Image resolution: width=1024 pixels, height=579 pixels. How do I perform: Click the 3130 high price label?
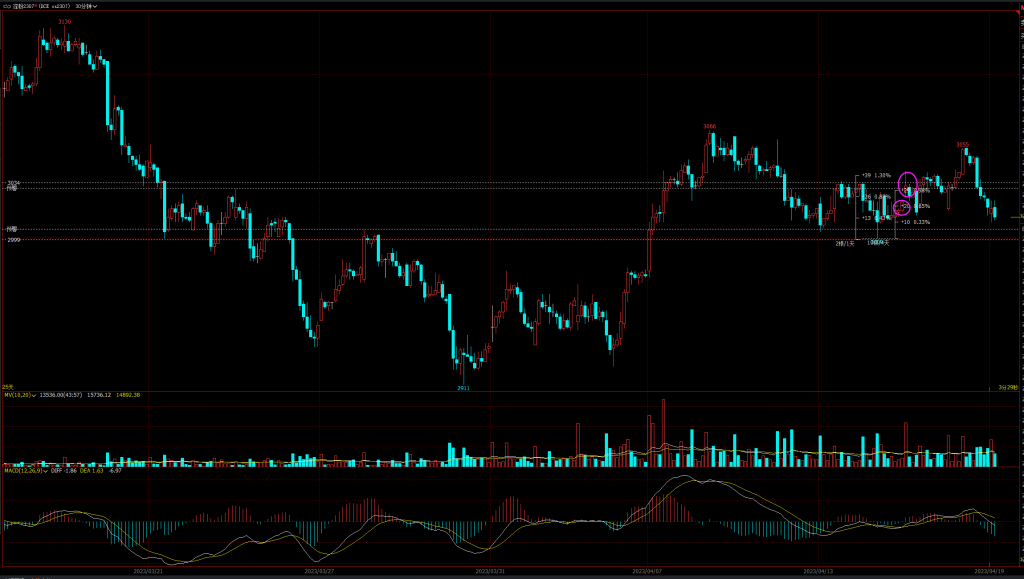[65, 21]
